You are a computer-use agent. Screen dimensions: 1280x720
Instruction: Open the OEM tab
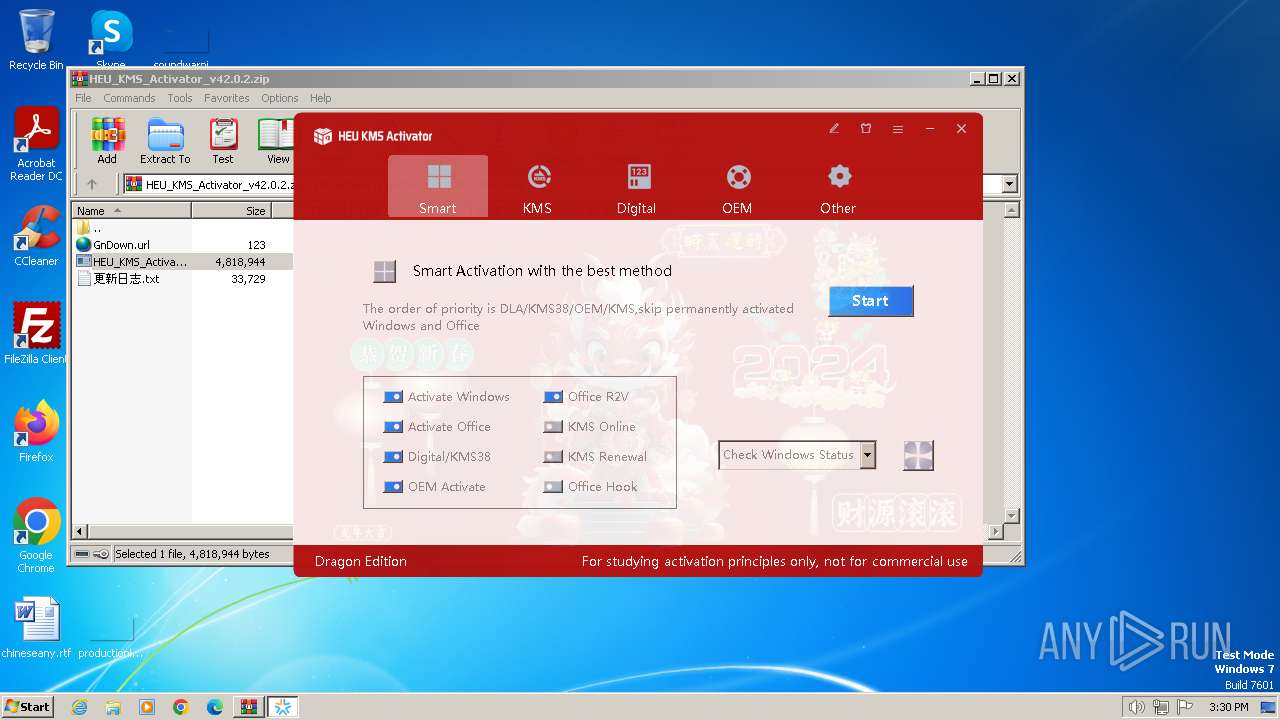[x=737, y=187]
